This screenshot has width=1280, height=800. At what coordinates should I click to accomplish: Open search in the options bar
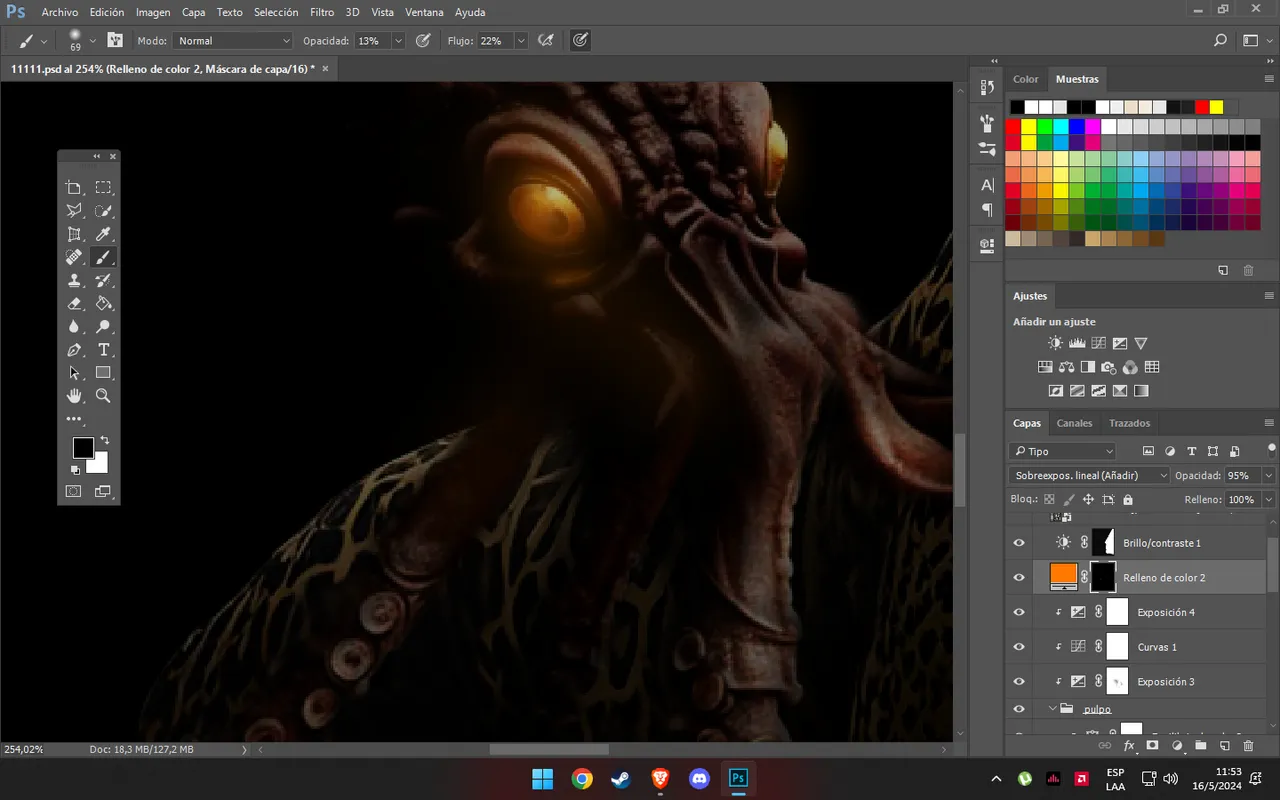click(1220, 41)
